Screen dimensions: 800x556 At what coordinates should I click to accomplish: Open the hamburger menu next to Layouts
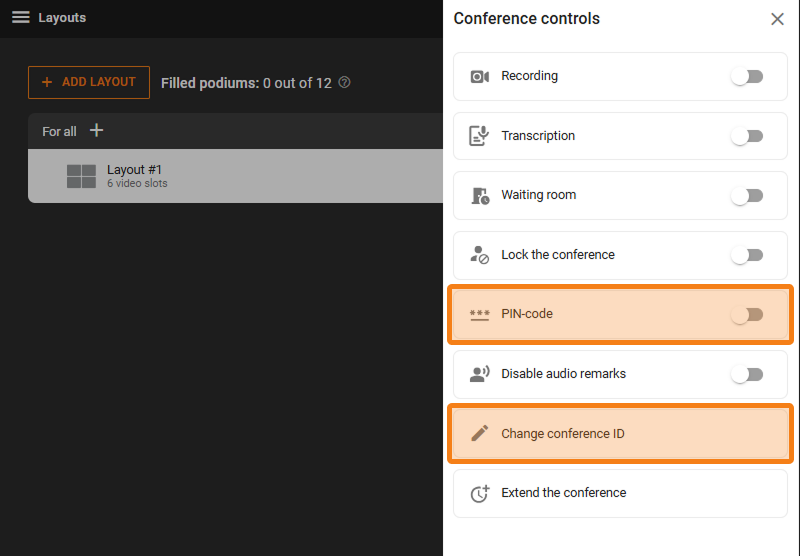pos(20,18)
